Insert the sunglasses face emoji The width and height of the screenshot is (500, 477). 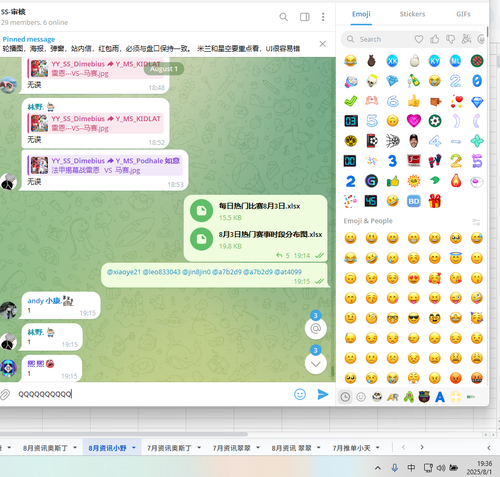pos(414,318)
